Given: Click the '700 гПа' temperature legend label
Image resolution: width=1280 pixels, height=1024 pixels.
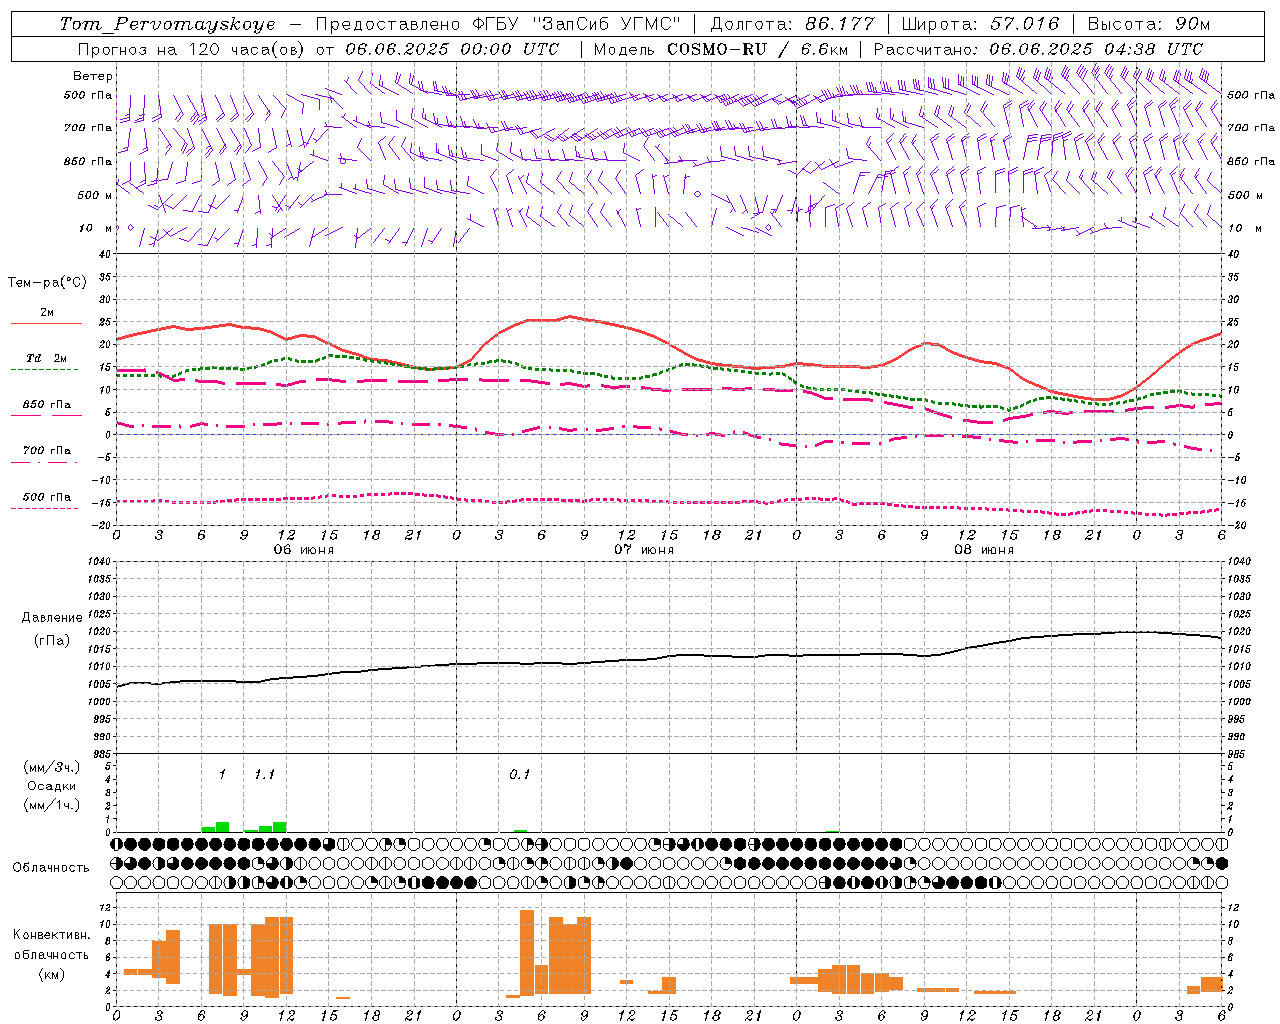Looking at the screenshot, I should pos(47,450).
